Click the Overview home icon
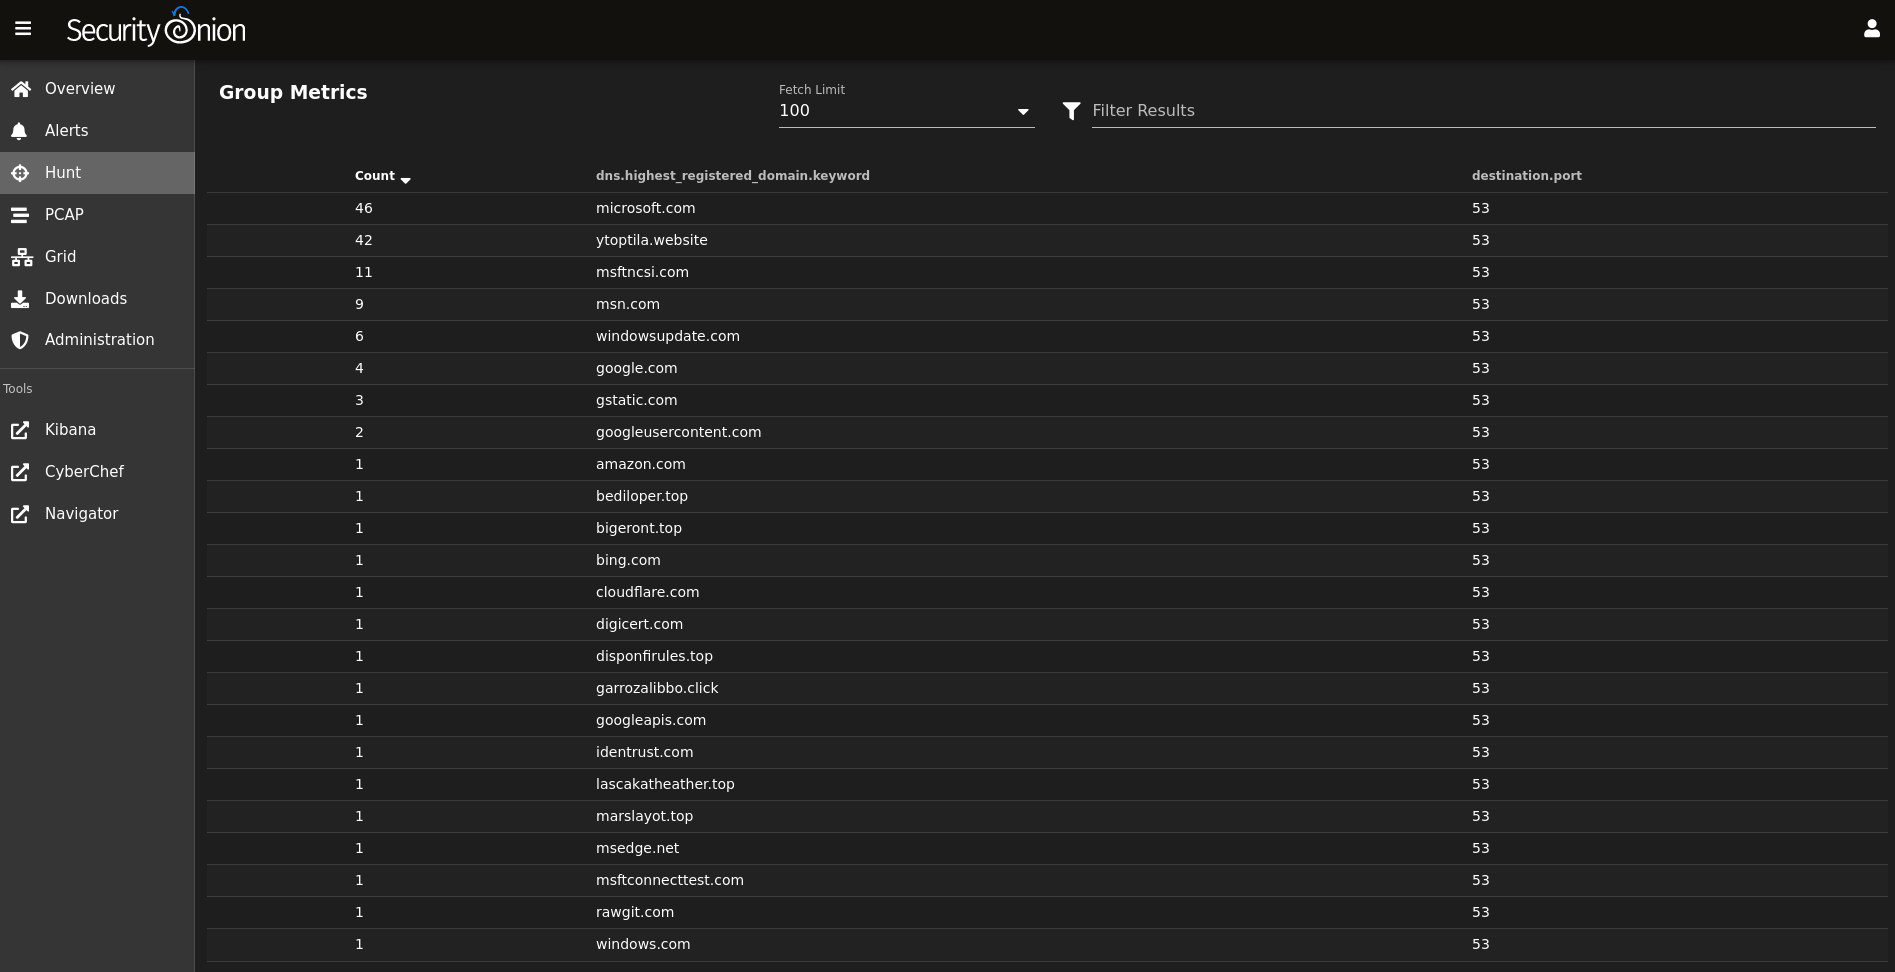Screen dimensions: 1895x972 pyautogui.click(x=21, y=89)
